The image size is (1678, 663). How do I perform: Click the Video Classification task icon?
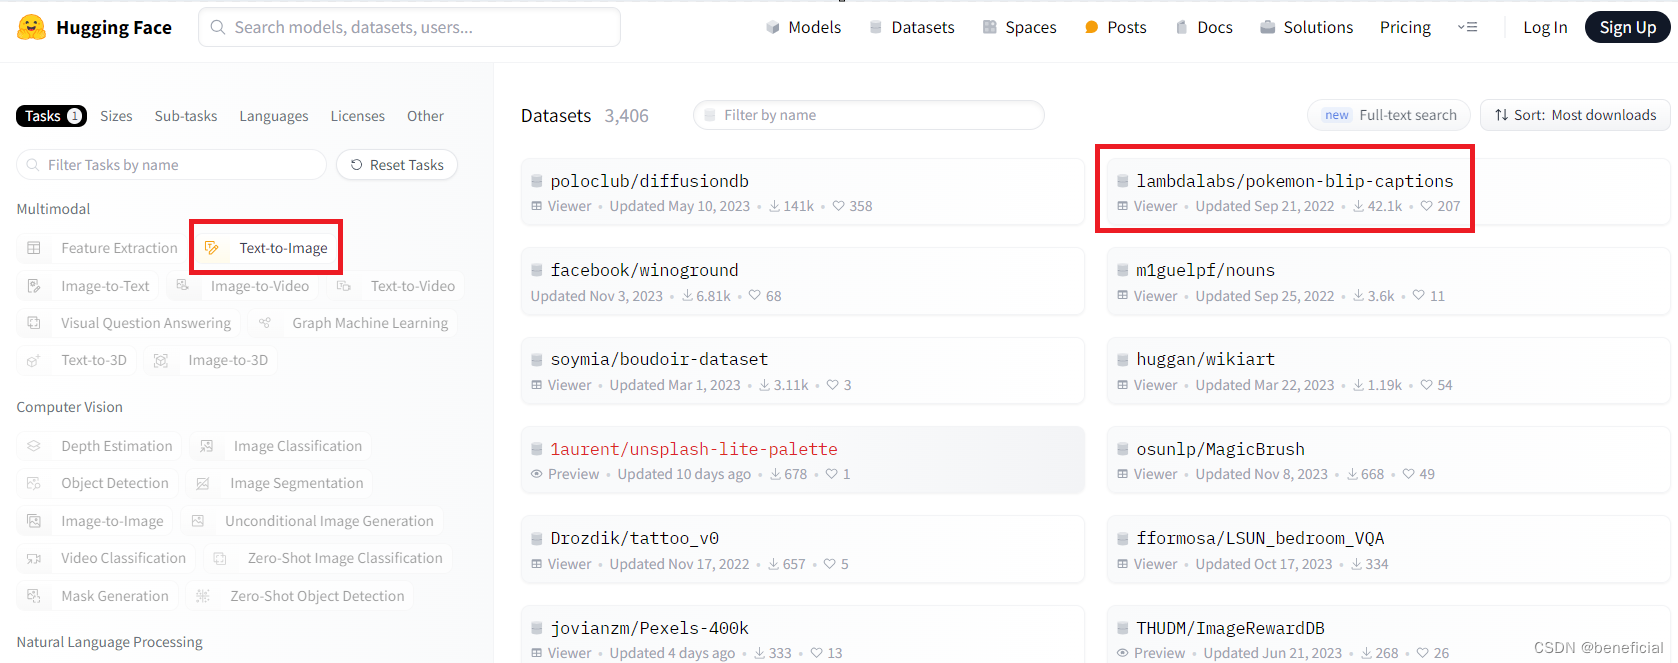coord(34,558)
